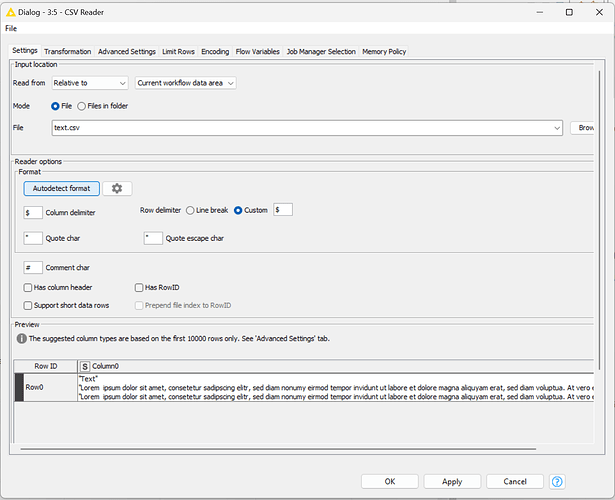The height and width of the screenshot is (500, 615).
Task: Open the format autodetect settings gear
Action: pyautogui.click(x=117, y=188)
